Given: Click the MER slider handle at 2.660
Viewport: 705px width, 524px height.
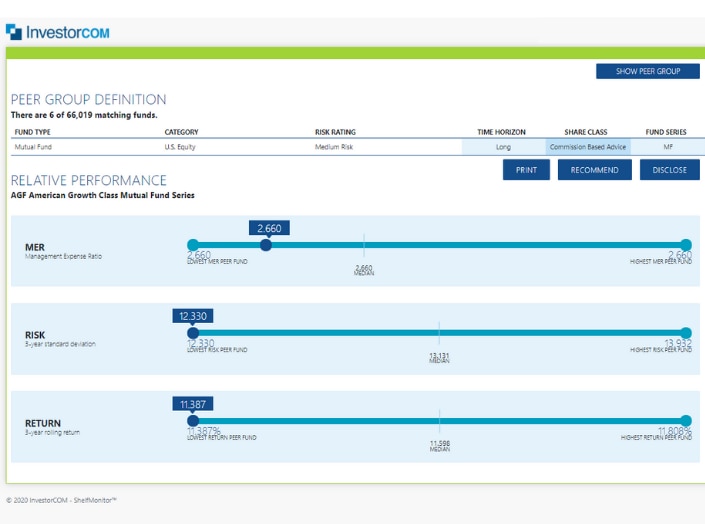Looking at the screenshot, I should tap(266, 245).
